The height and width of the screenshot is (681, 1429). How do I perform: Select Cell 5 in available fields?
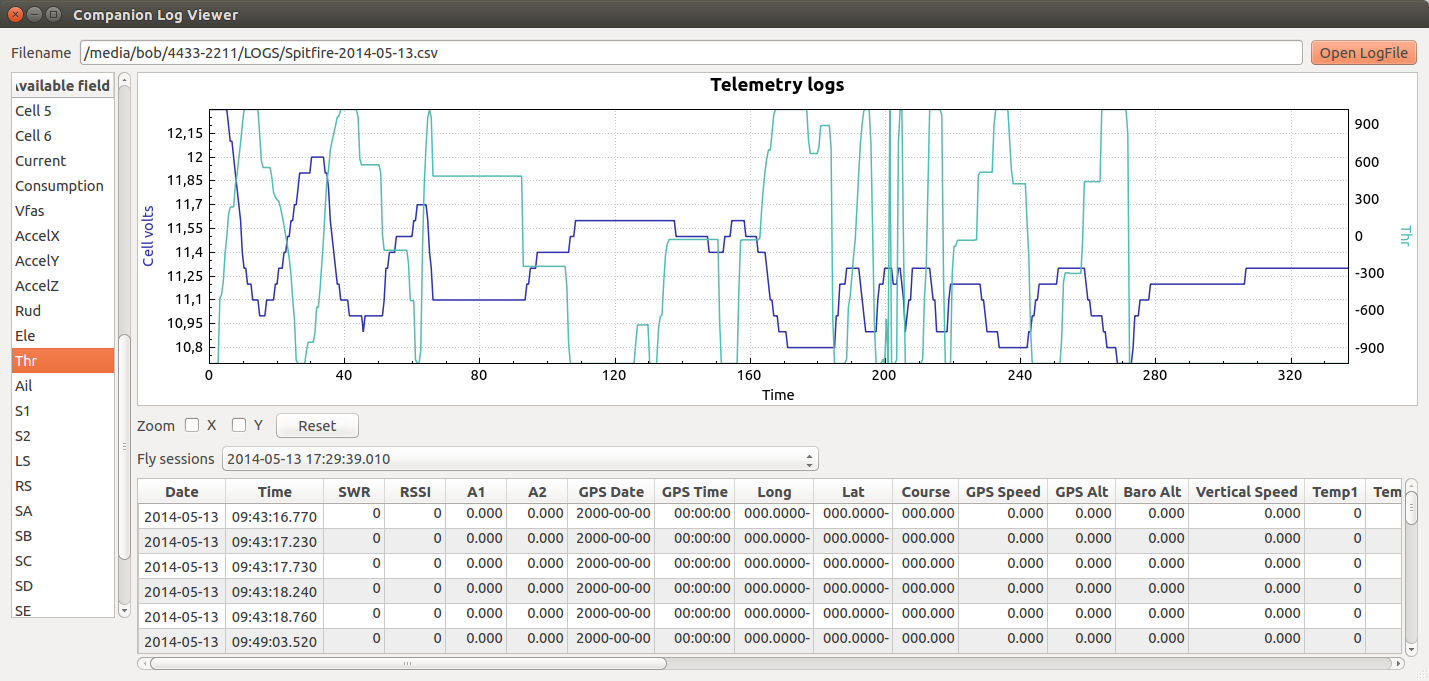63,110
